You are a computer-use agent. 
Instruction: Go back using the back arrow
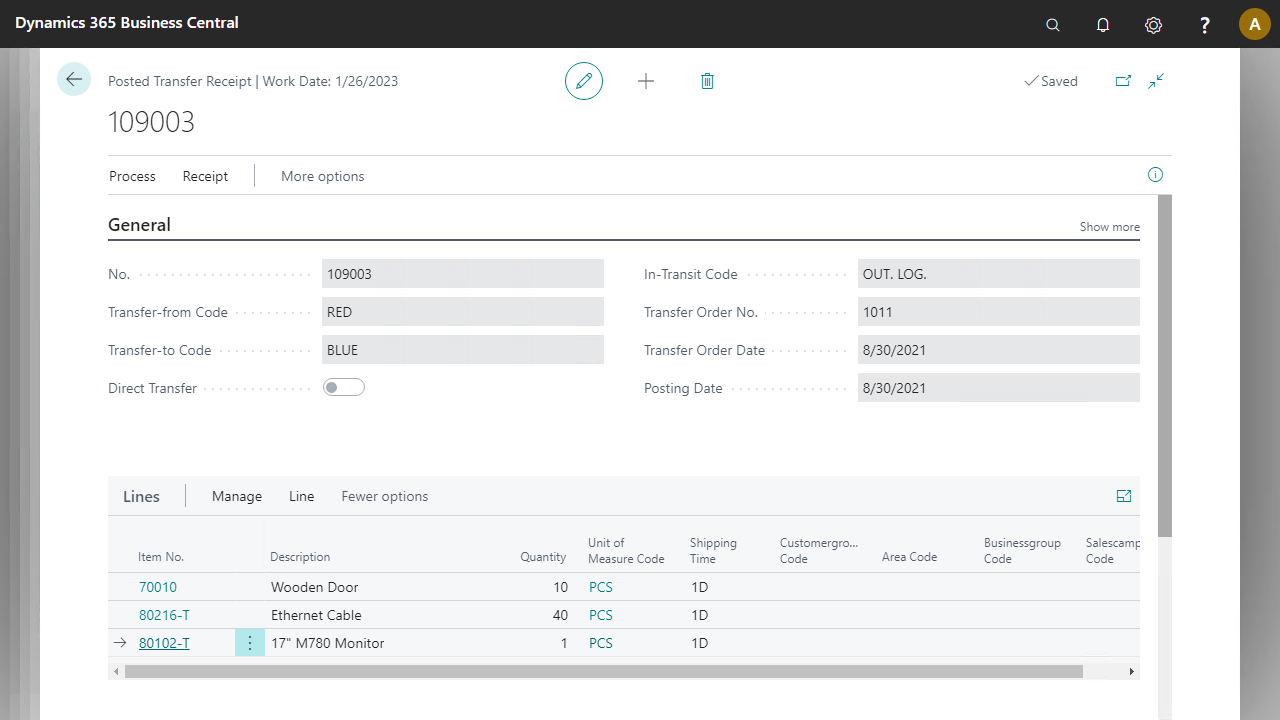coord(74,79)
